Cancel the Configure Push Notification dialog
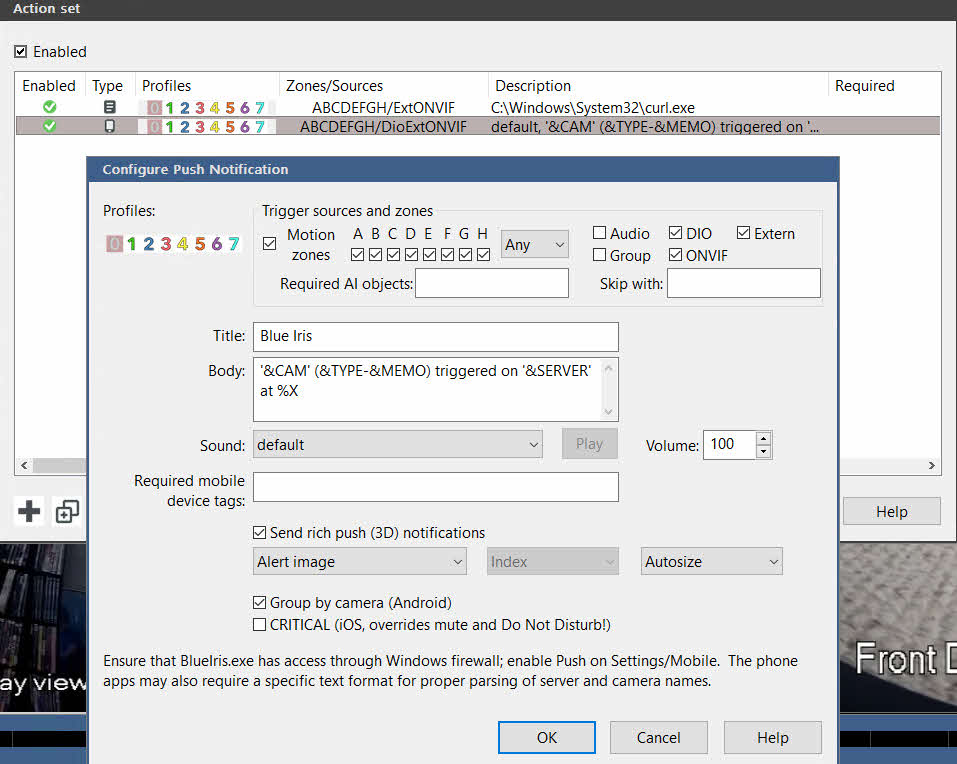Viewport: 957px width, 764px height. (x=659, y=738)
